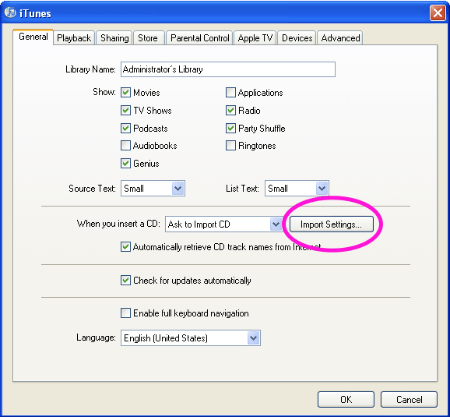Disable the Podcasts checkbox

click(126, 128)
